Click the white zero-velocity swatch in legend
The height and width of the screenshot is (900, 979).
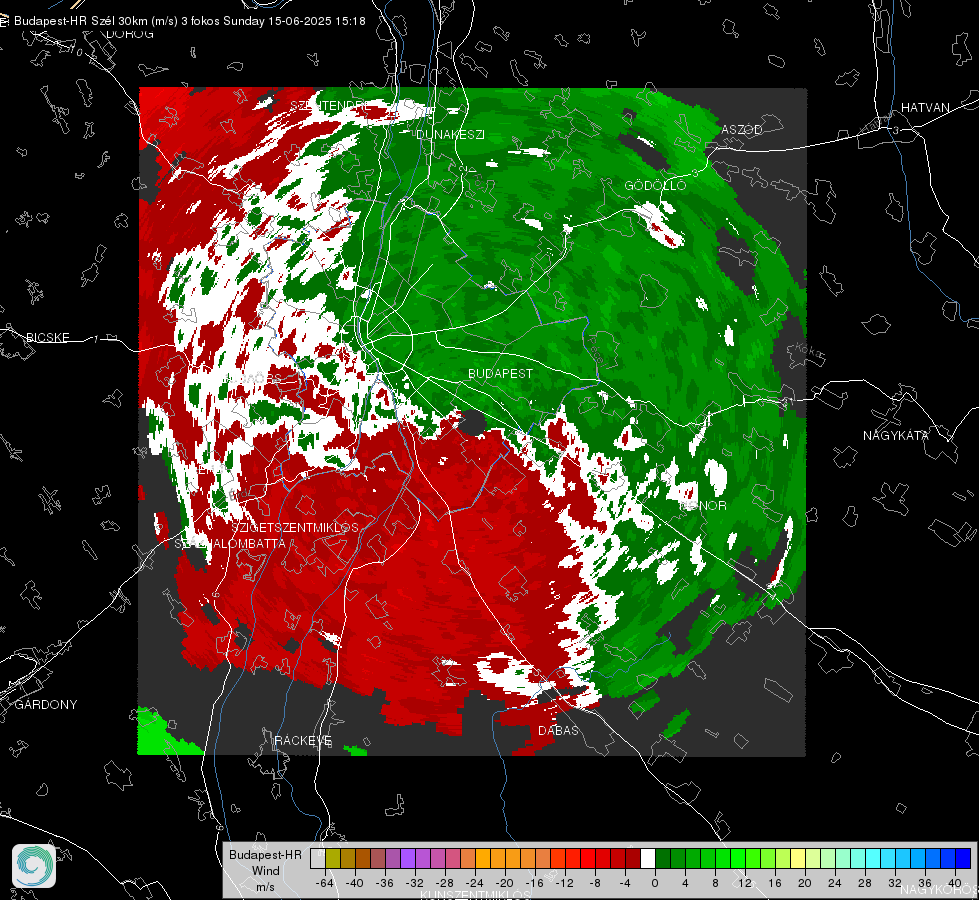pyautogui.click(x=648, y=858)
